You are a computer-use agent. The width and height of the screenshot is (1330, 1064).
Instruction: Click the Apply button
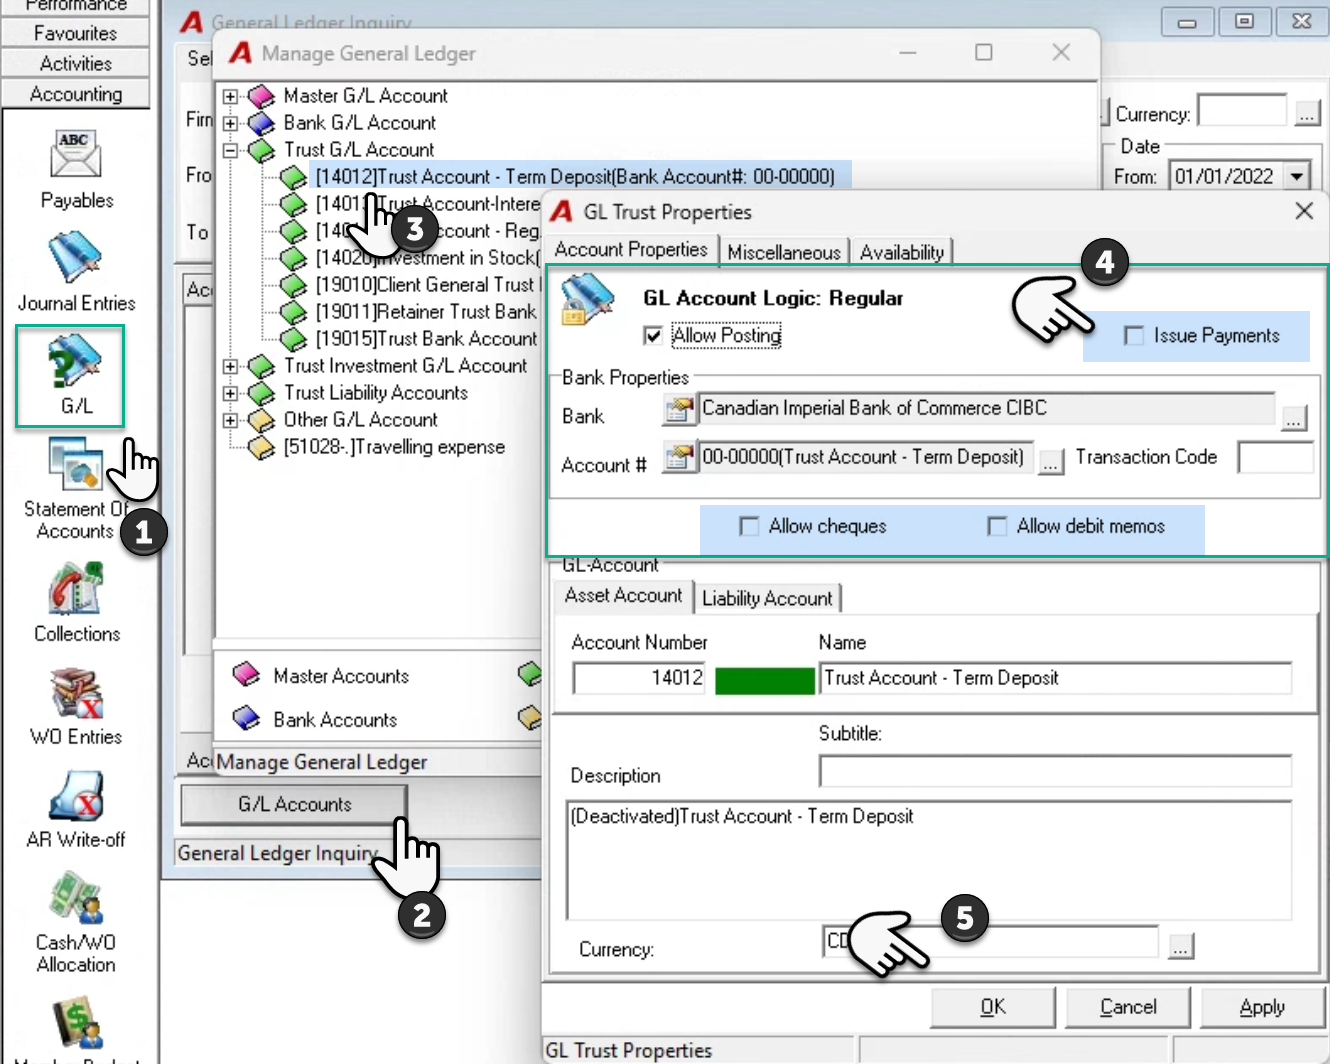(x=1262, y=1007)
